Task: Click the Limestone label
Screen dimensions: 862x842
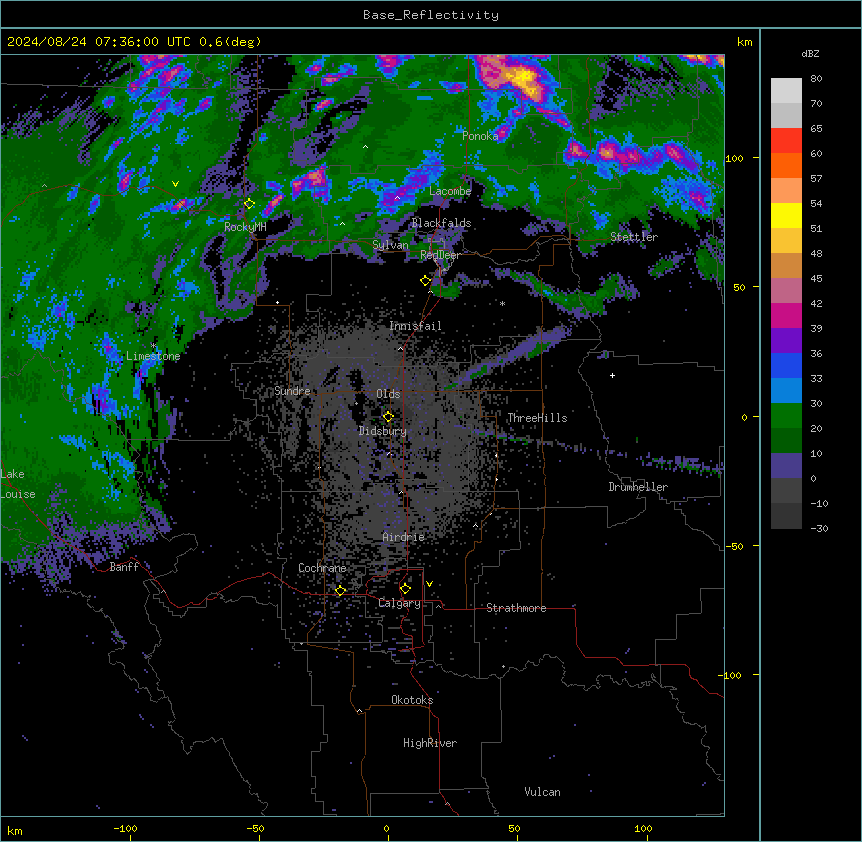Action: pos(153,356)
